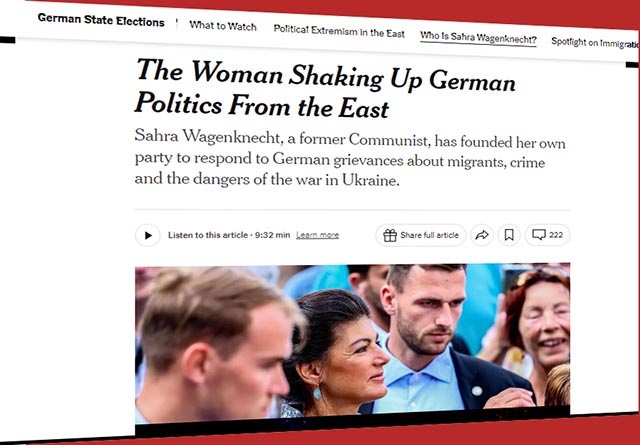Image resolution: width=640 pixels, height=445 pixels.
Task: Click the 9:32 min audio duration
Action: [272, 235]
